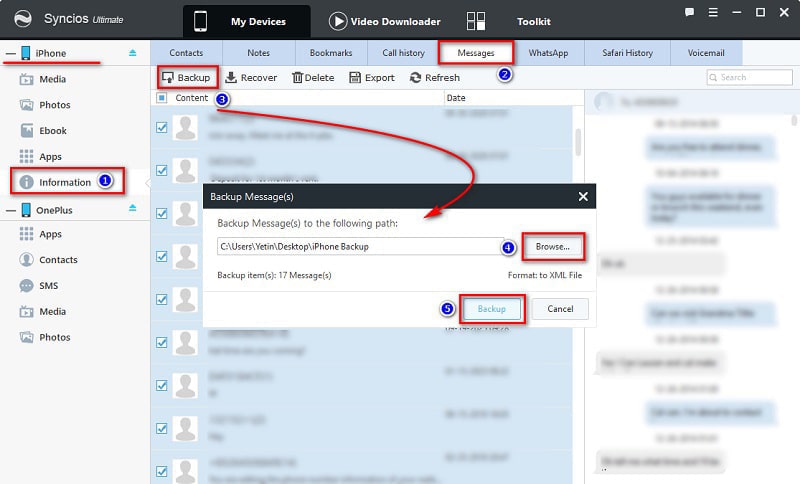The width and height of the screenshot is (800, 484).
Task: Uncheck the fifth message checkbox
Action: [x=162, y=299]
